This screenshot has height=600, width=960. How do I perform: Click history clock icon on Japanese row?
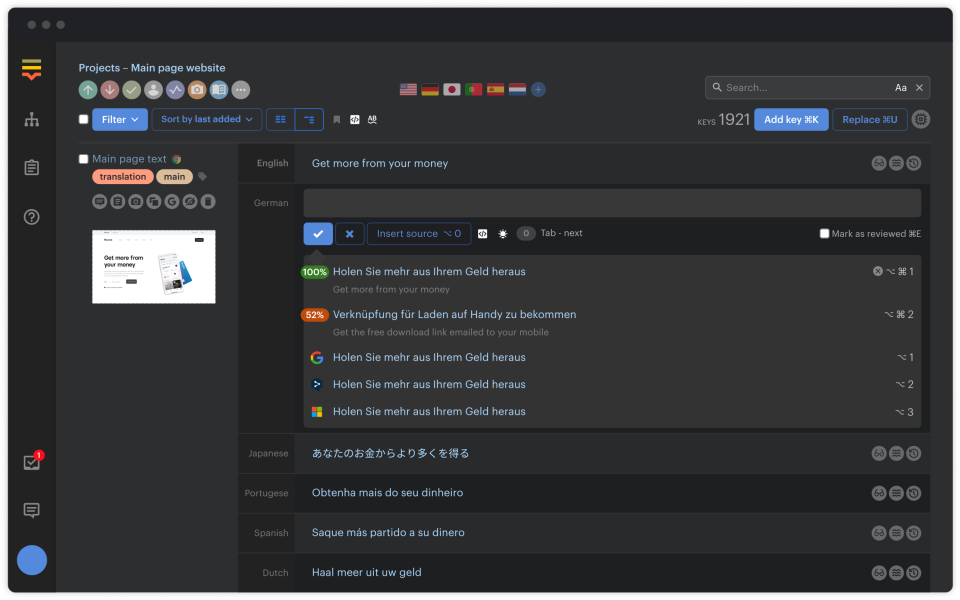(913, 454)
